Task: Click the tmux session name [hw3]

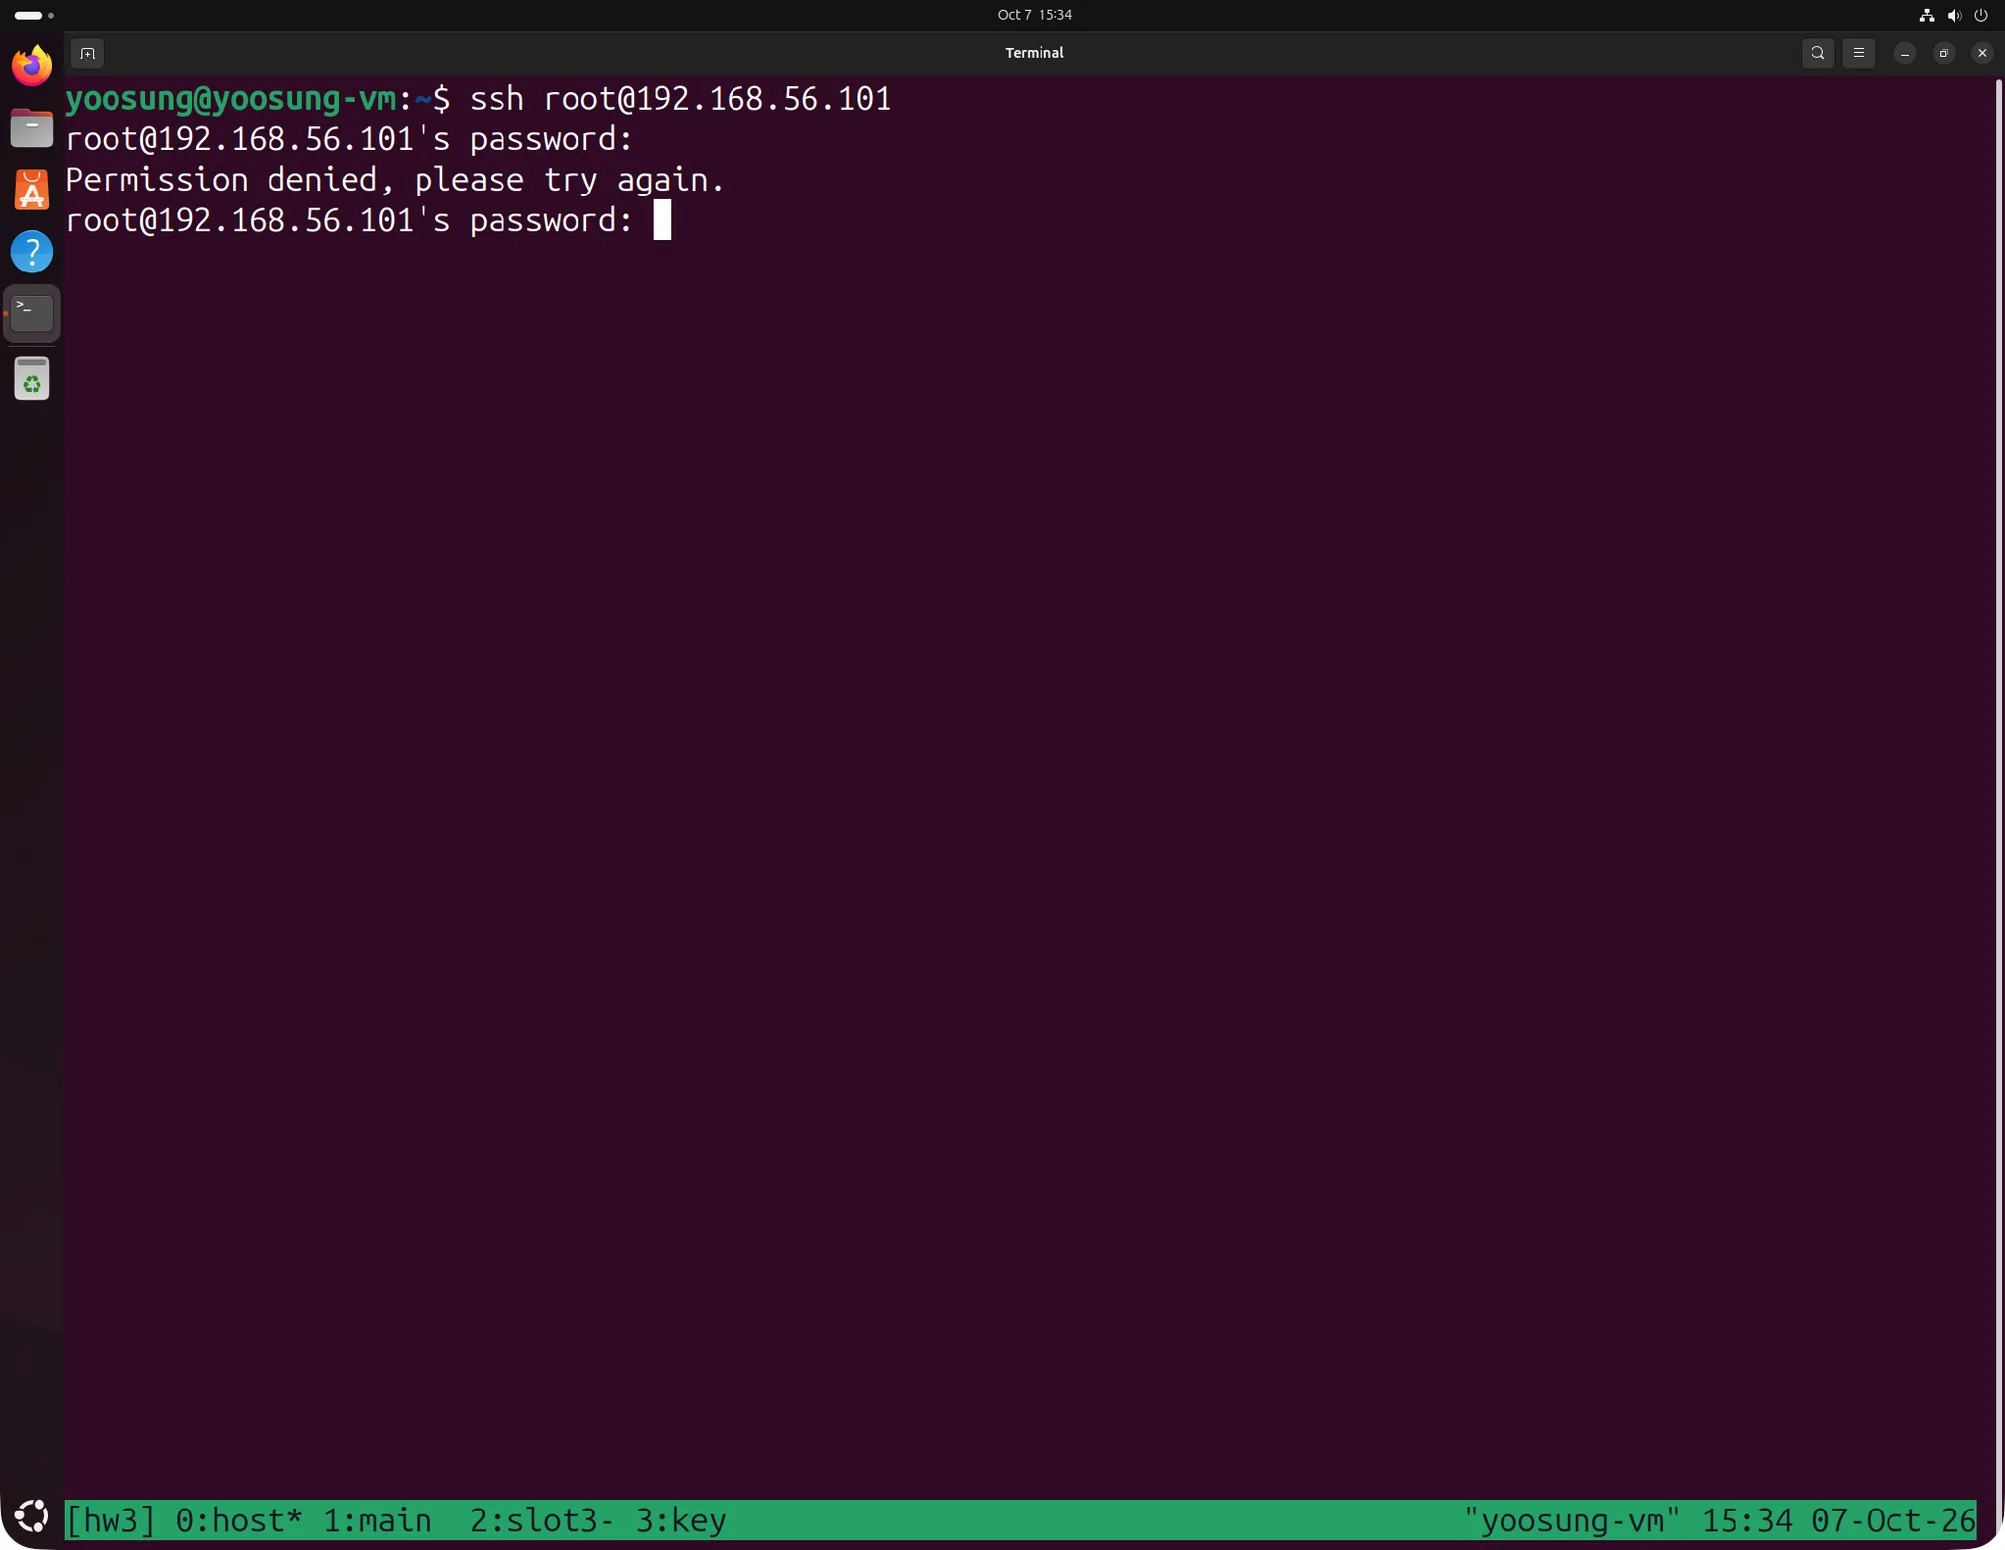Action: pyautogui.click(x=111, y=1521)
